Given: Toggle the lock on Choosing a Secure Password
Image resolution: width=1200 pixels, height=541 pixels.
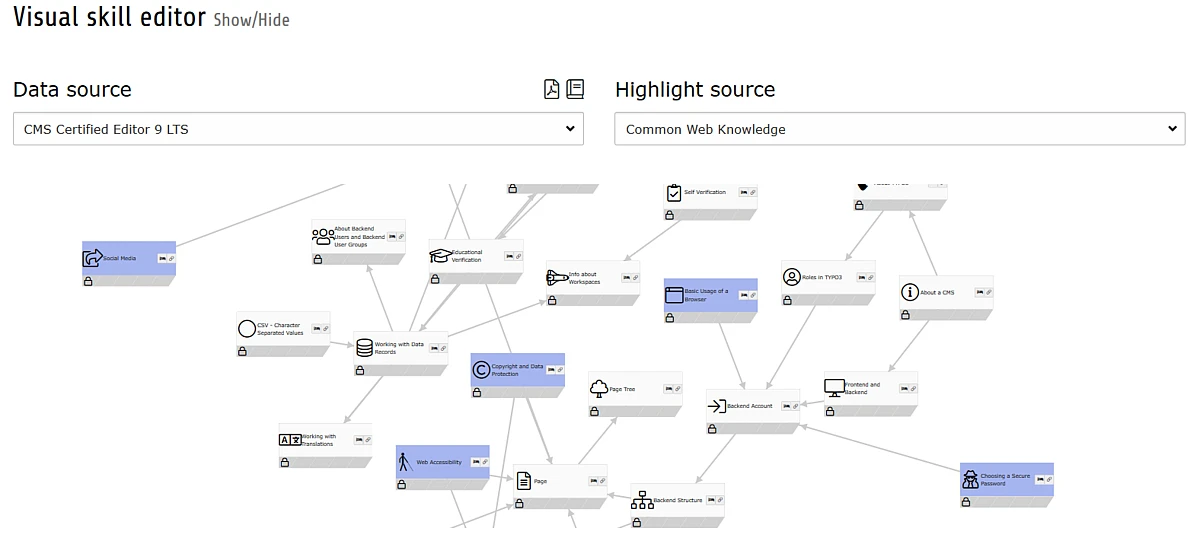Looking at the screenshot, I should click(966, 502).
